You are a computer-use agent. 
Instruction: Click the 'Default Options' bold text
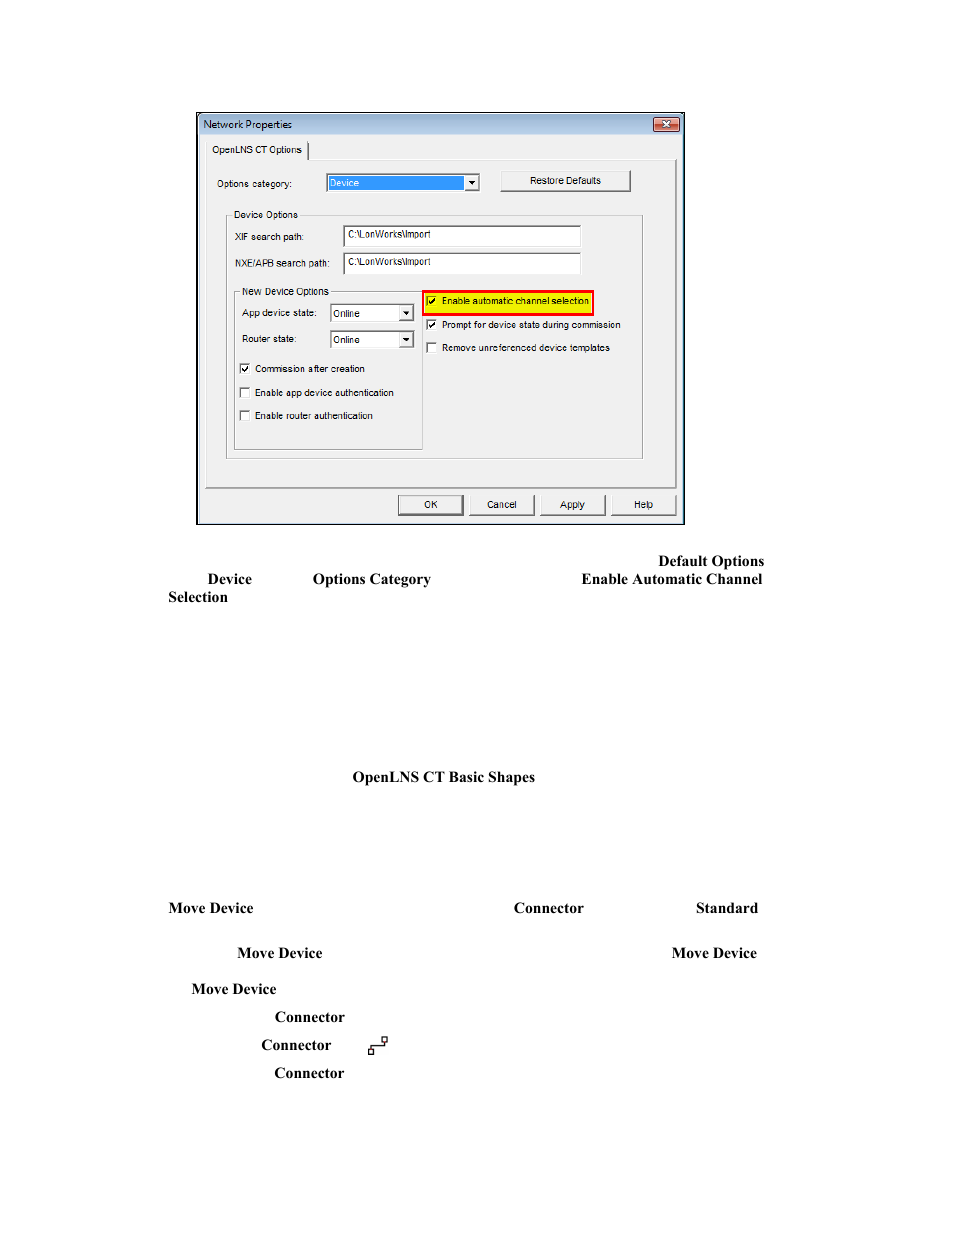(x=711, y=561)
